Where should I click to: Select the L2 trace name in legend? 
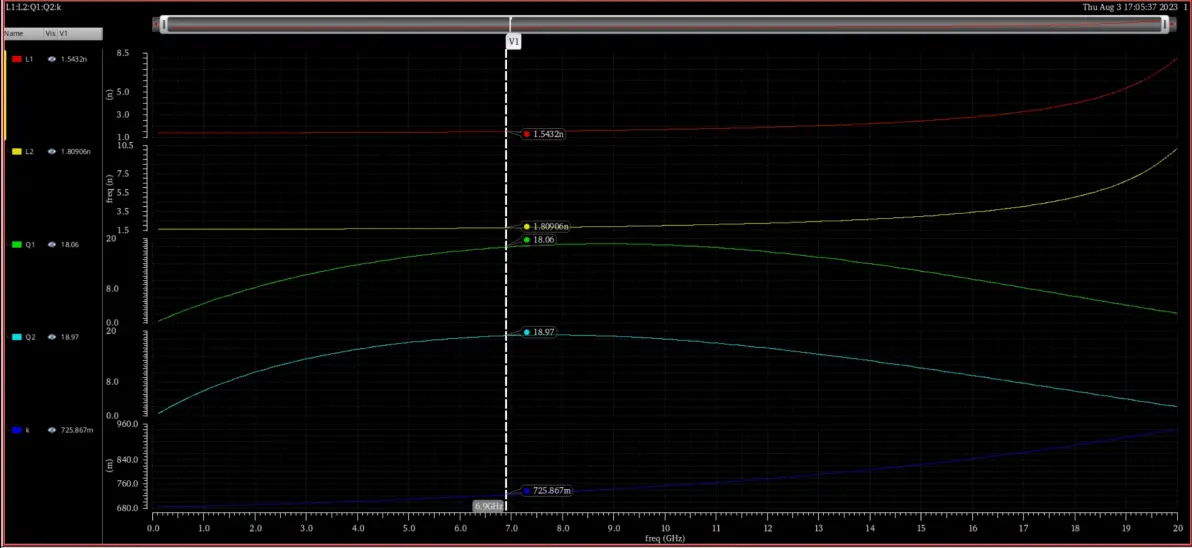tap(30, 151)
